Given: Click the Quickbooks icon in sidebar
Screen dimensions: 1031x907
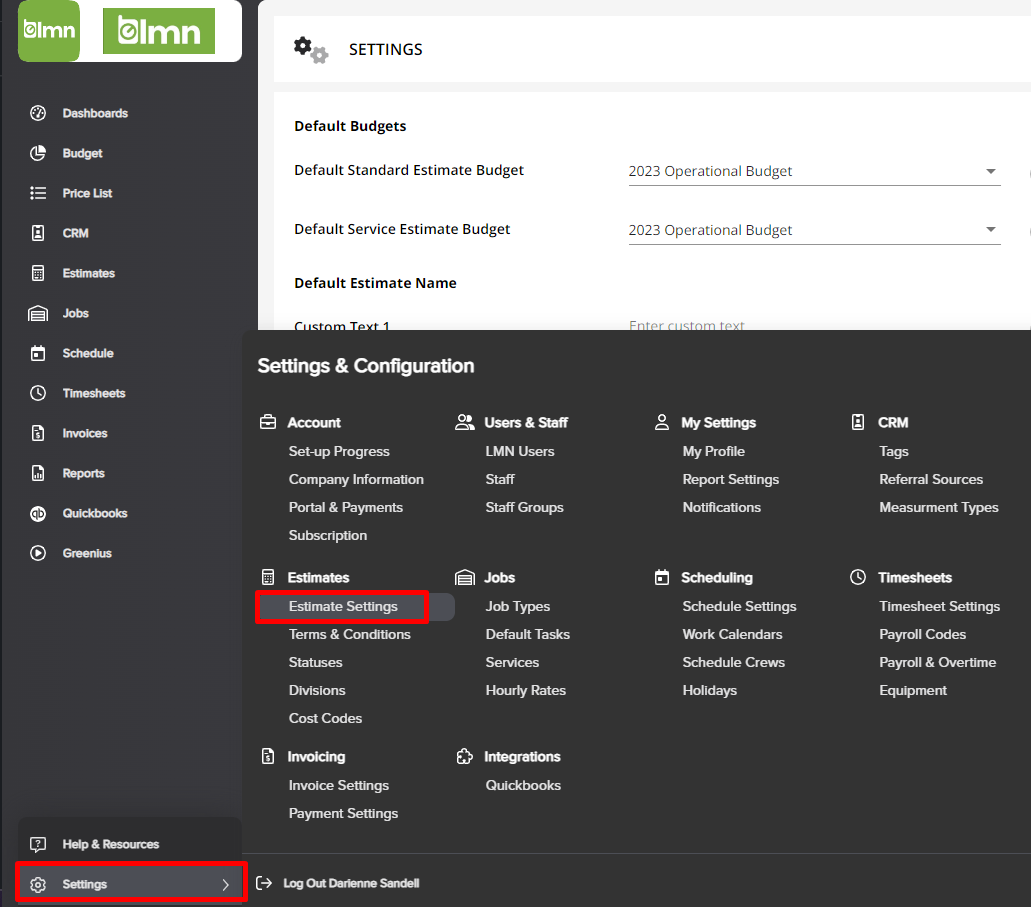Looking at the screenshot, I should click(x=38, y=514).
